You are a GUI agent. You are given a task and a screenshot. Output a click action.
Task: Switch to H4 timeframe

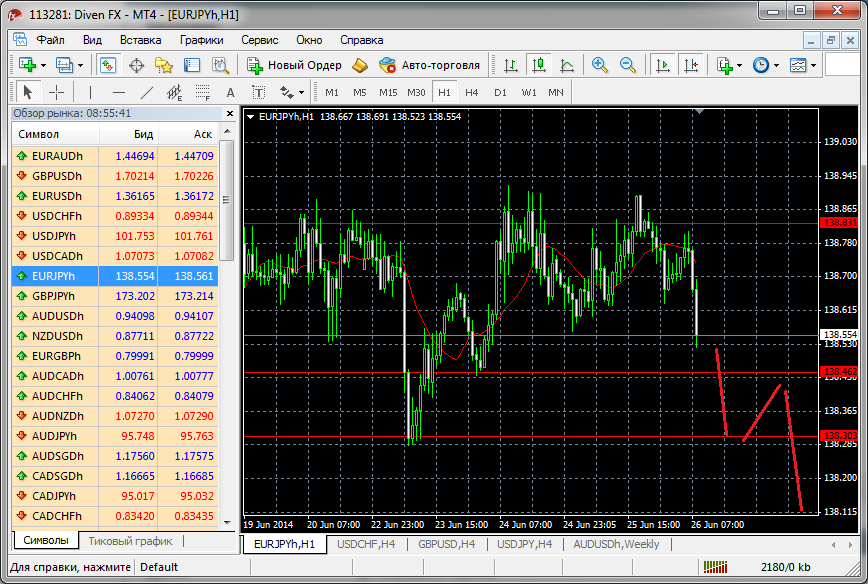point(472,92)
